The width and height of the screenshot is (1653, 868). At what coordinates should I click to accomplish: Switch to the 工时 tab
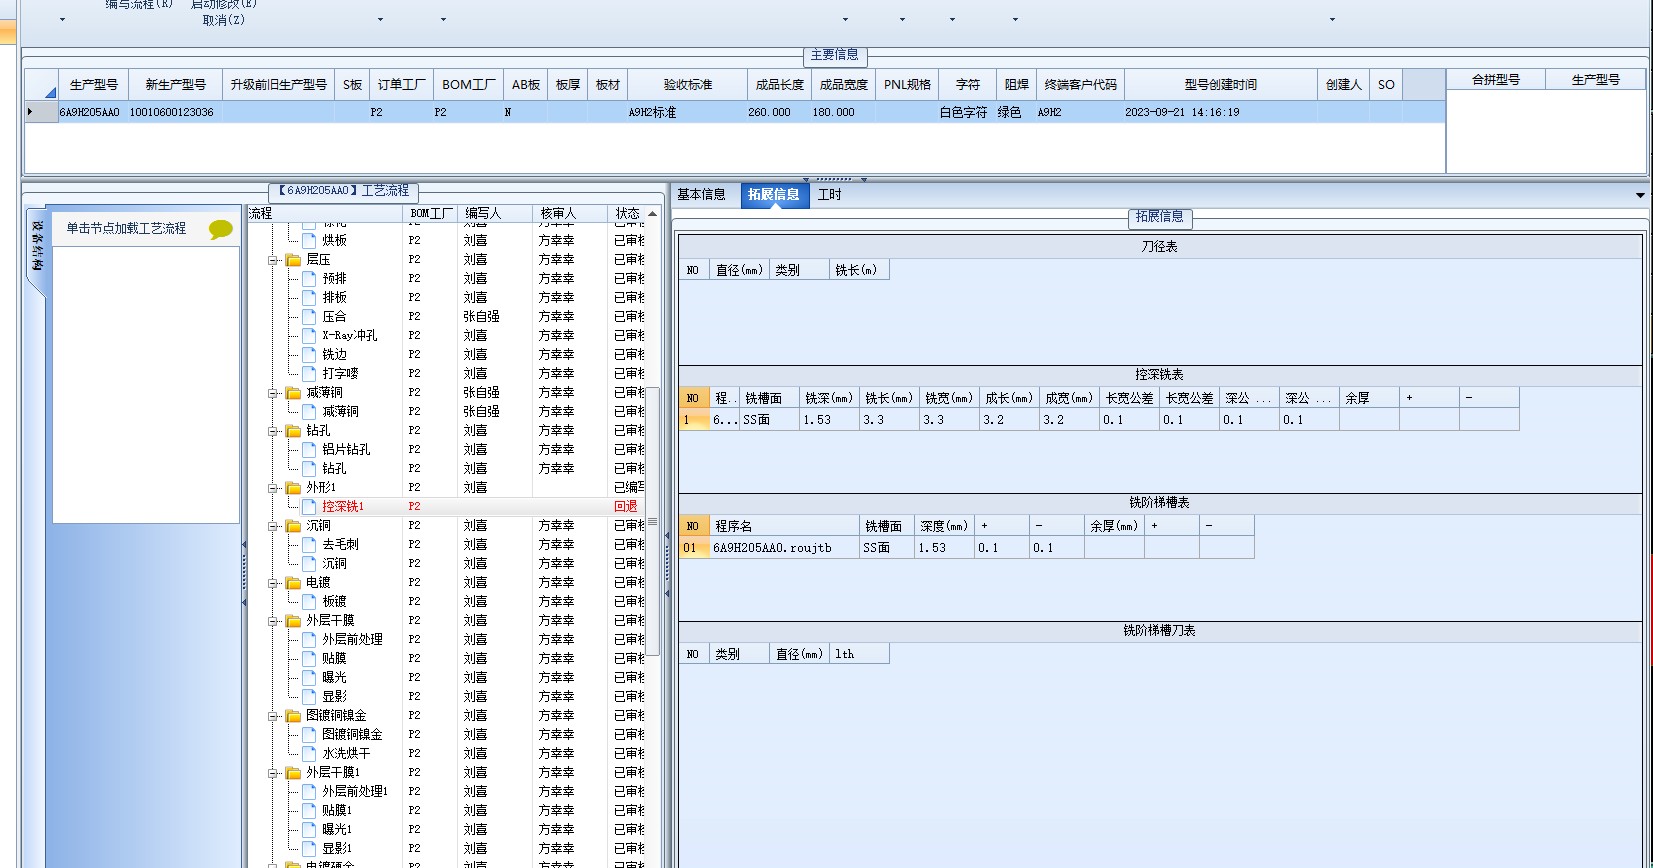pyautogui.click(x=830, y=195)
